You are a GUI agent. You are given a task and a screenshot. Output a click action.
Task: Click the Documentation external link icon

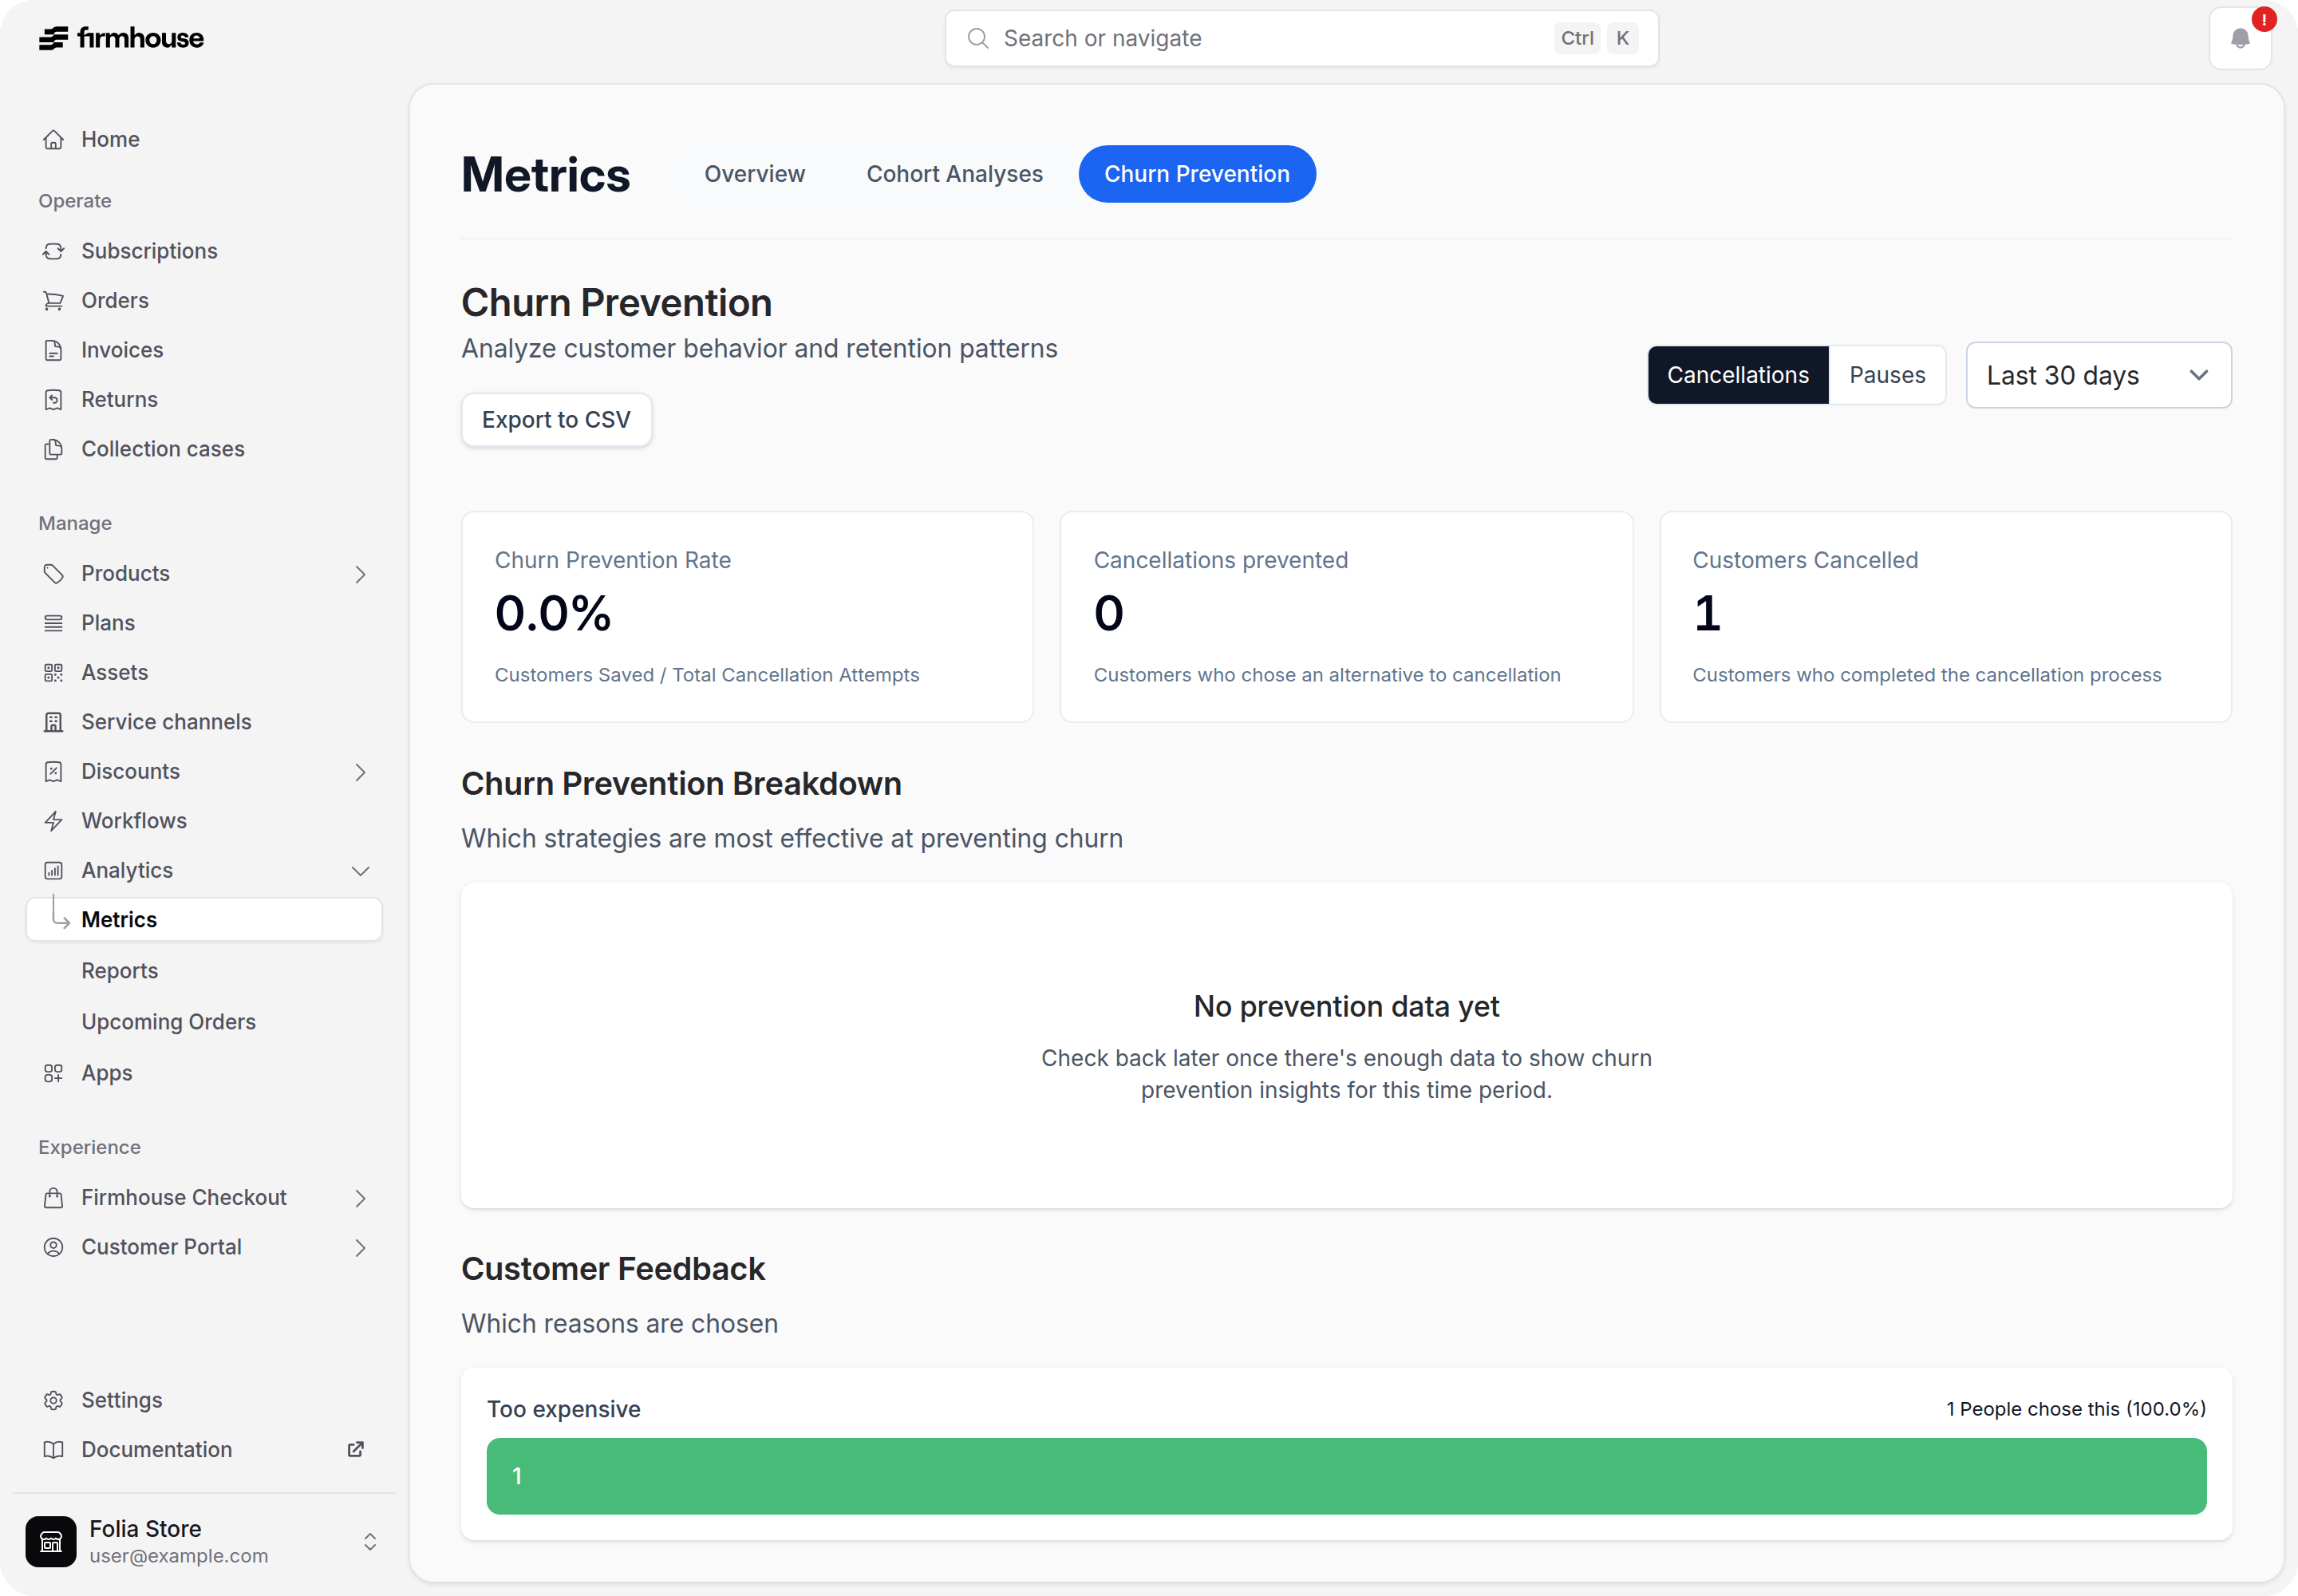click(355, 1449)
